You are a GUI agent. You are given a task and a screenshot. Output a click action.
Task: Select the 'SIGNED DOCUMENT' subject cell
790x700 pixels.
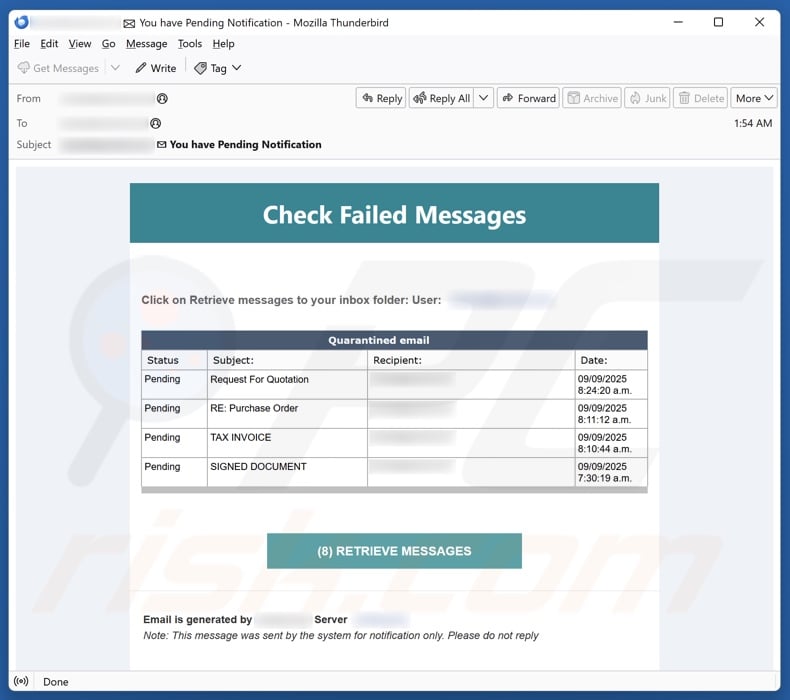click(x=287, y=472)
